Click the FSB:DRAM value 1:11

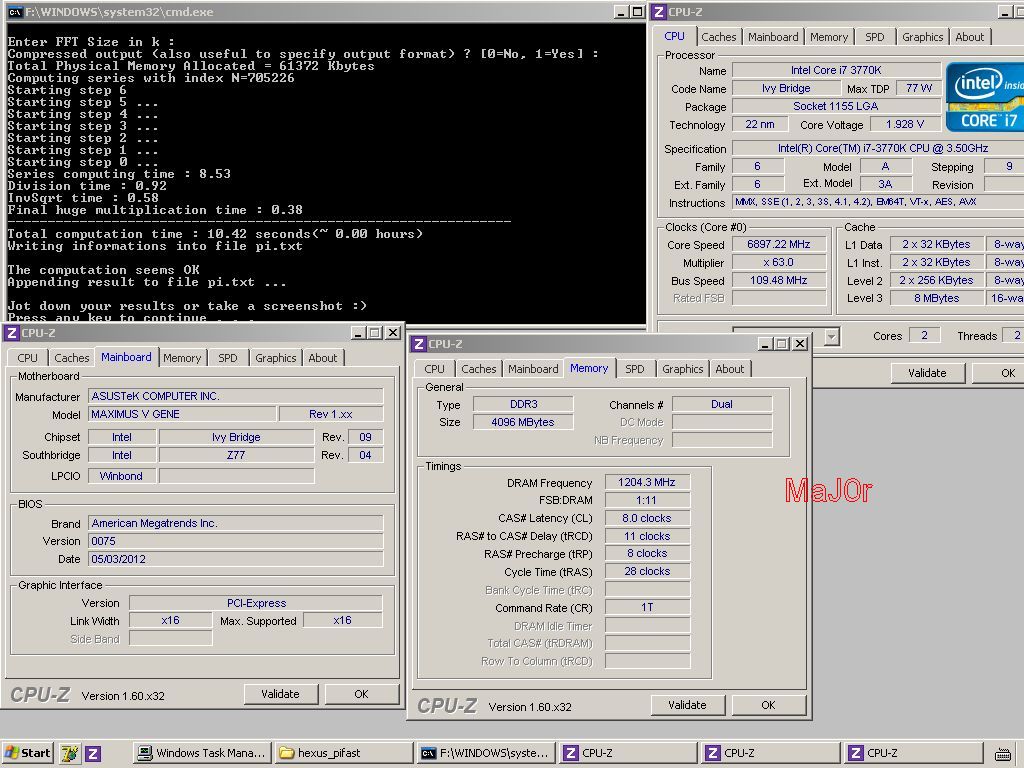point(647,500)
